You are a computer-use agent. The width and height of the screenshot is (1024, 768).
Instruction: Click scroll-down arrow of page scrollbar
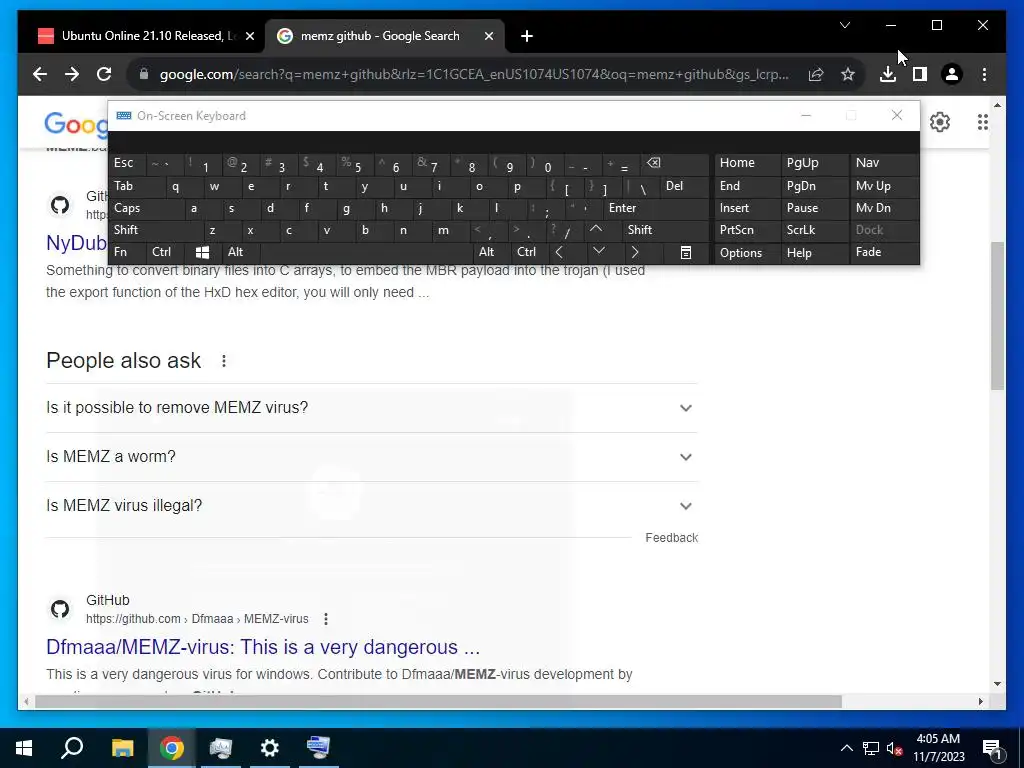(997, 684)
